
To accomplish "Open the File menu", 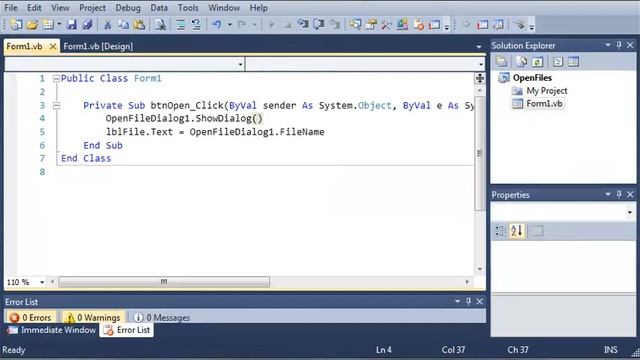I will pos(11,8).
